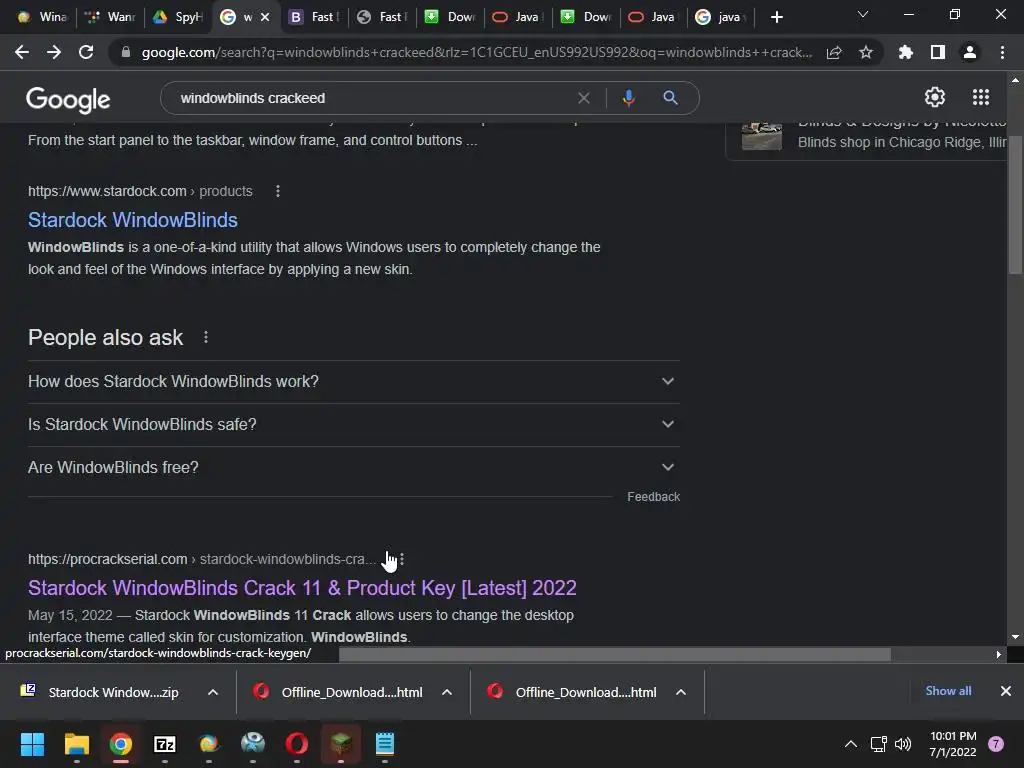The image size is (1024, 768).
Task: Click the address bar URL
Action: (477, 52)
